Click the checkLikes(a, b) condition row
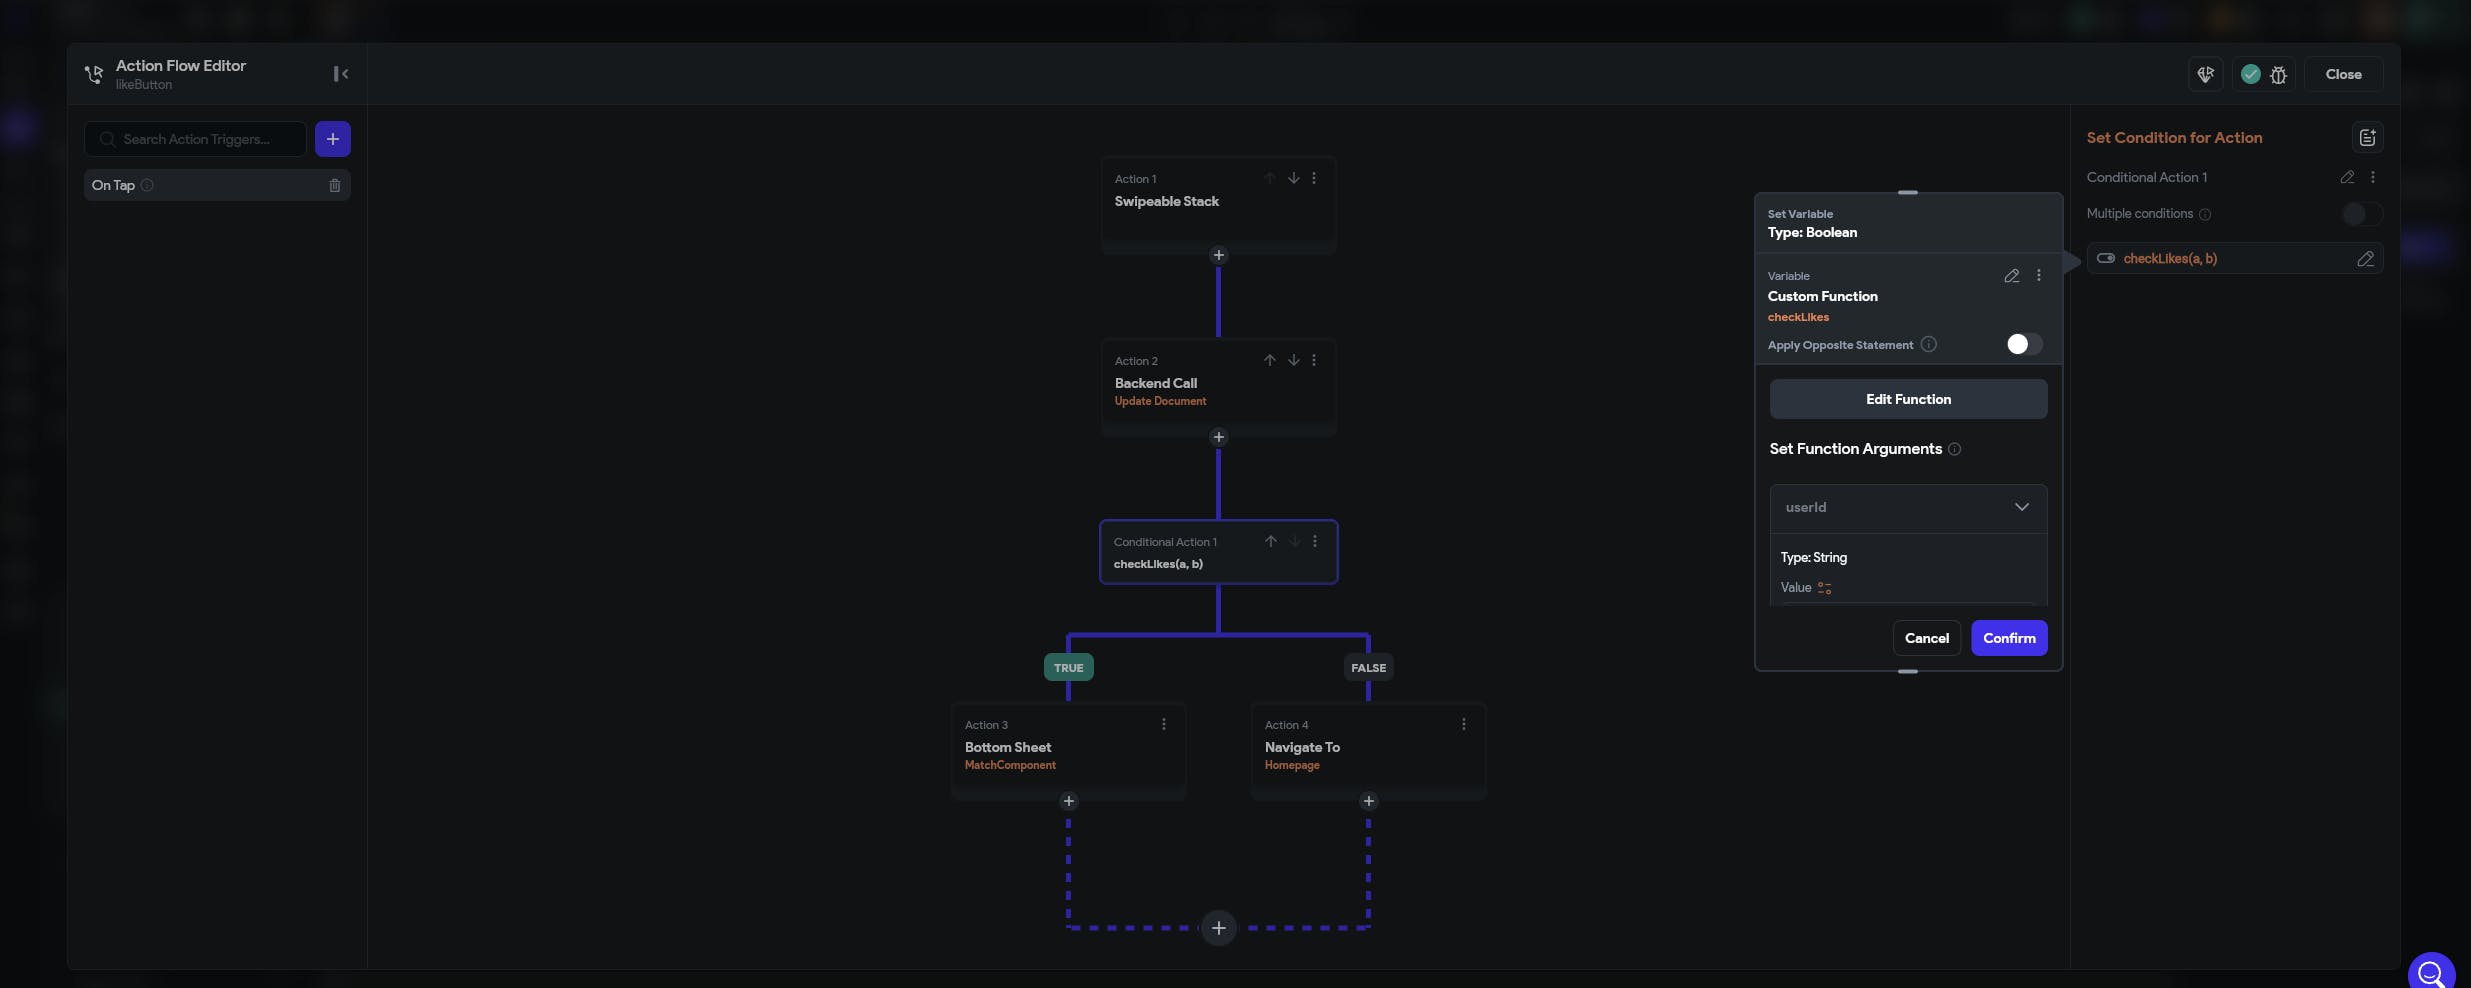This screenshot has height=988, width=2471. (2234, 259)
